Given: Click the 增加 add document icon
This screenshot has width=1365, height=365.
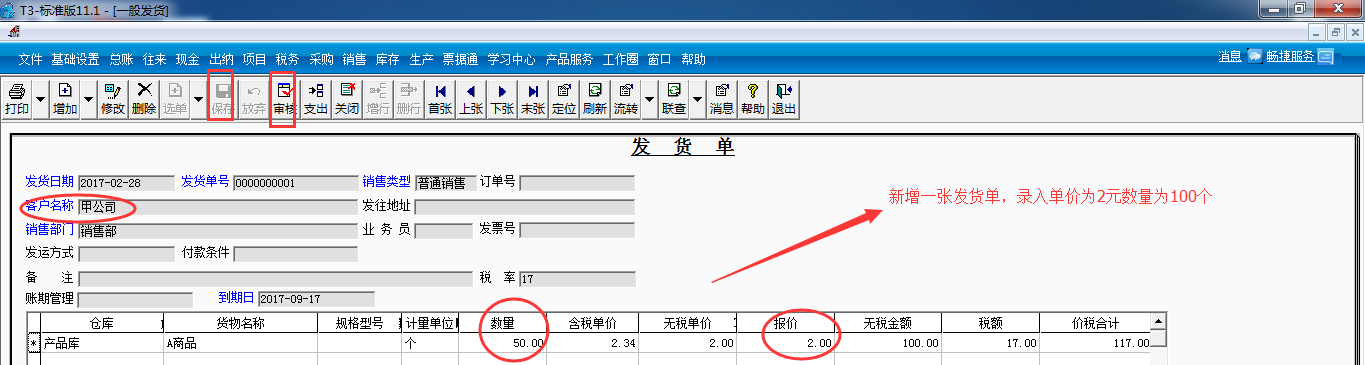Looking at the screenshot, I should pyautogui.click(x=65, y=98).
